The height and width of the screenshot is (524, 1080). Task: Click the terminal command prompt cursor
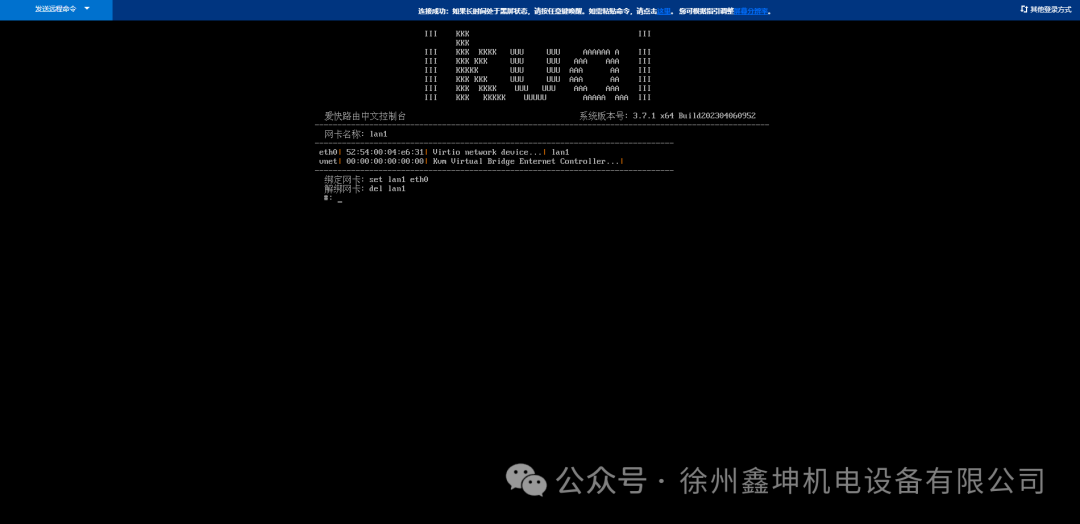pyautogui.click(x=340, y=200)
